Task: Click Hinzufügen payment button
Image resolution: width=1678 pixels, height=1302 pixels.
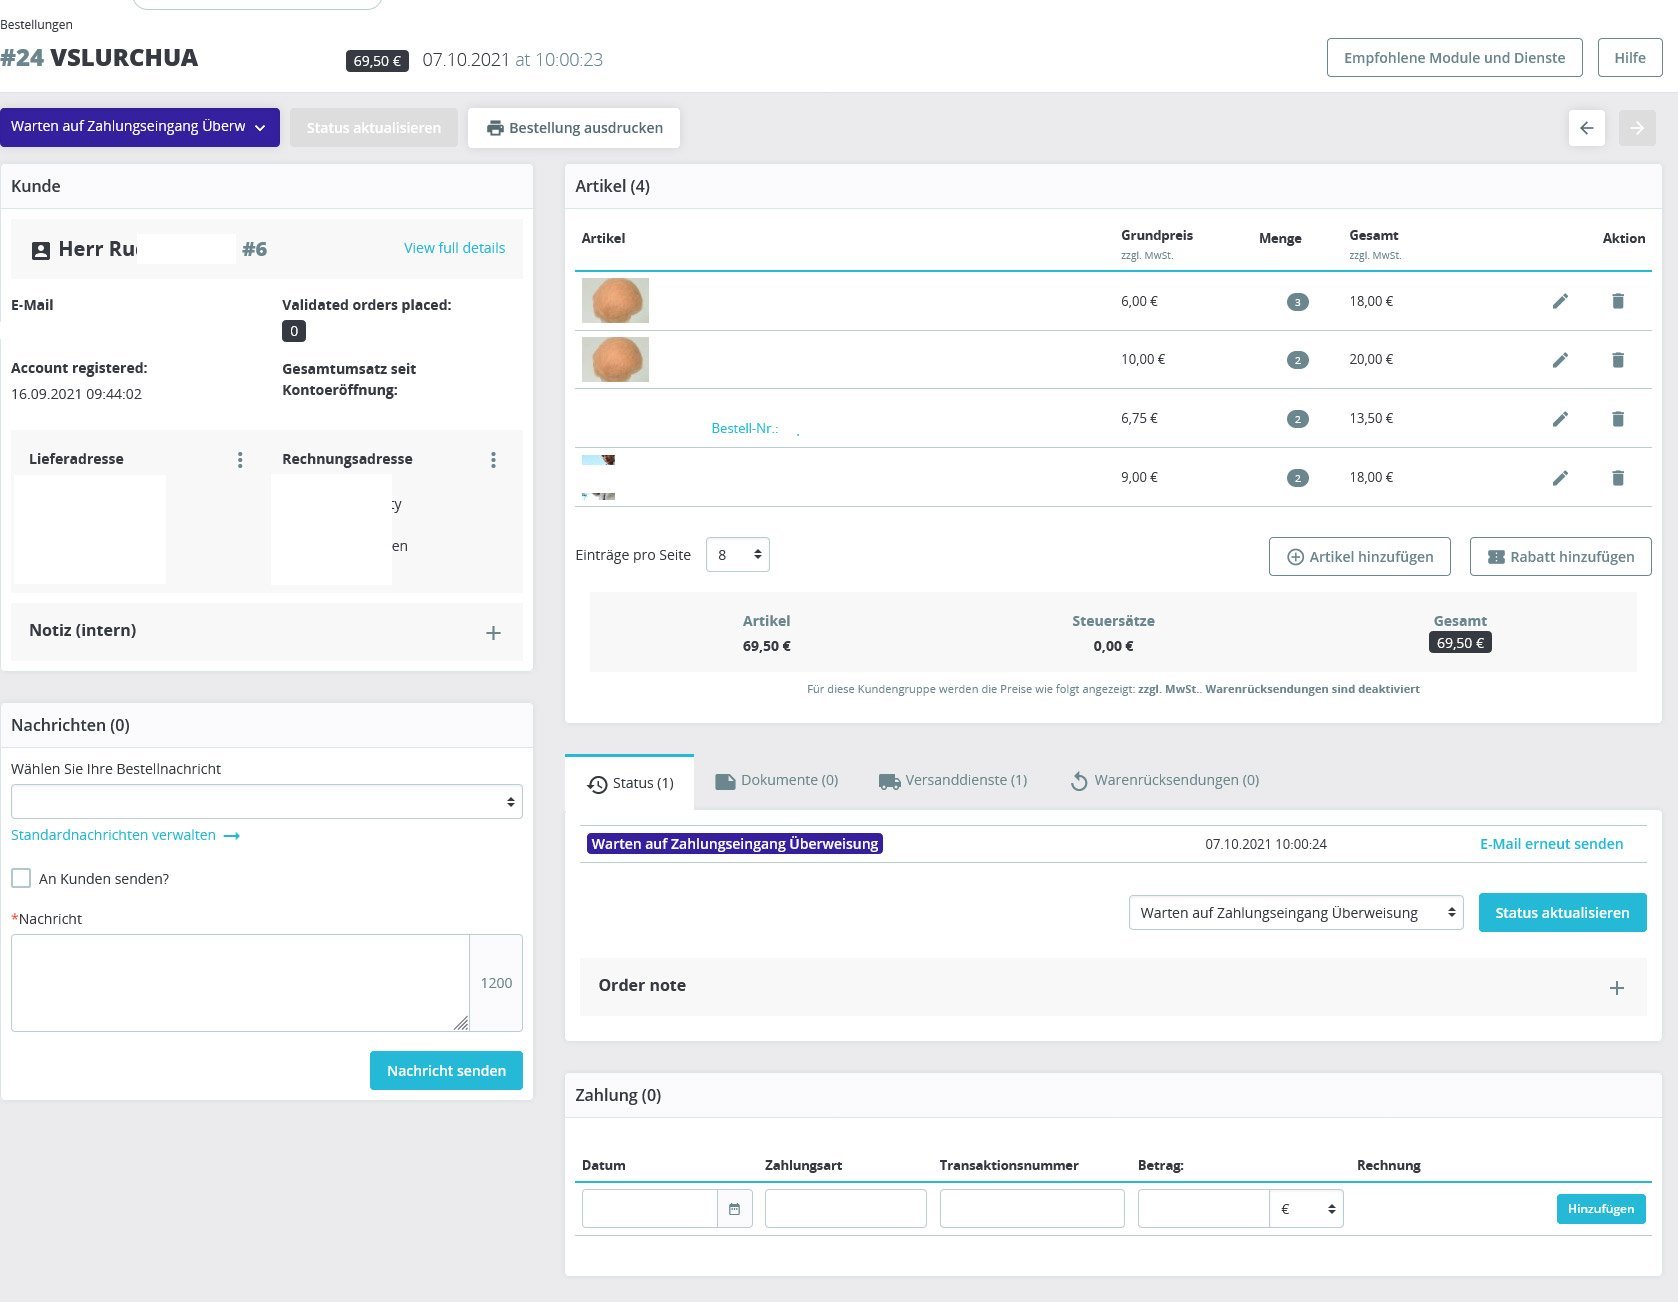Action: click(1601, 1209)
